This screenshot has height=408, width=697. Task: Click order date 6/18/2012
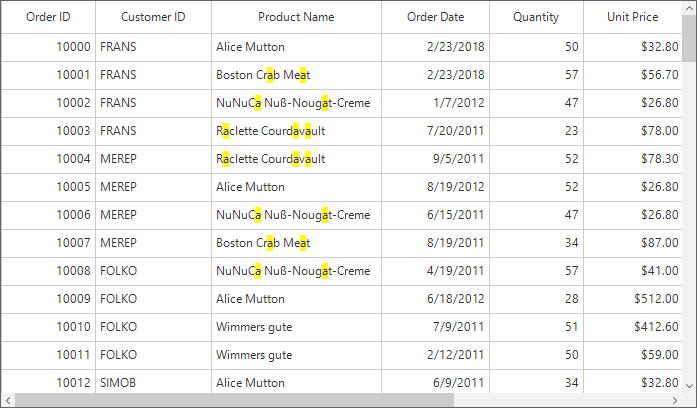(455, 299)
